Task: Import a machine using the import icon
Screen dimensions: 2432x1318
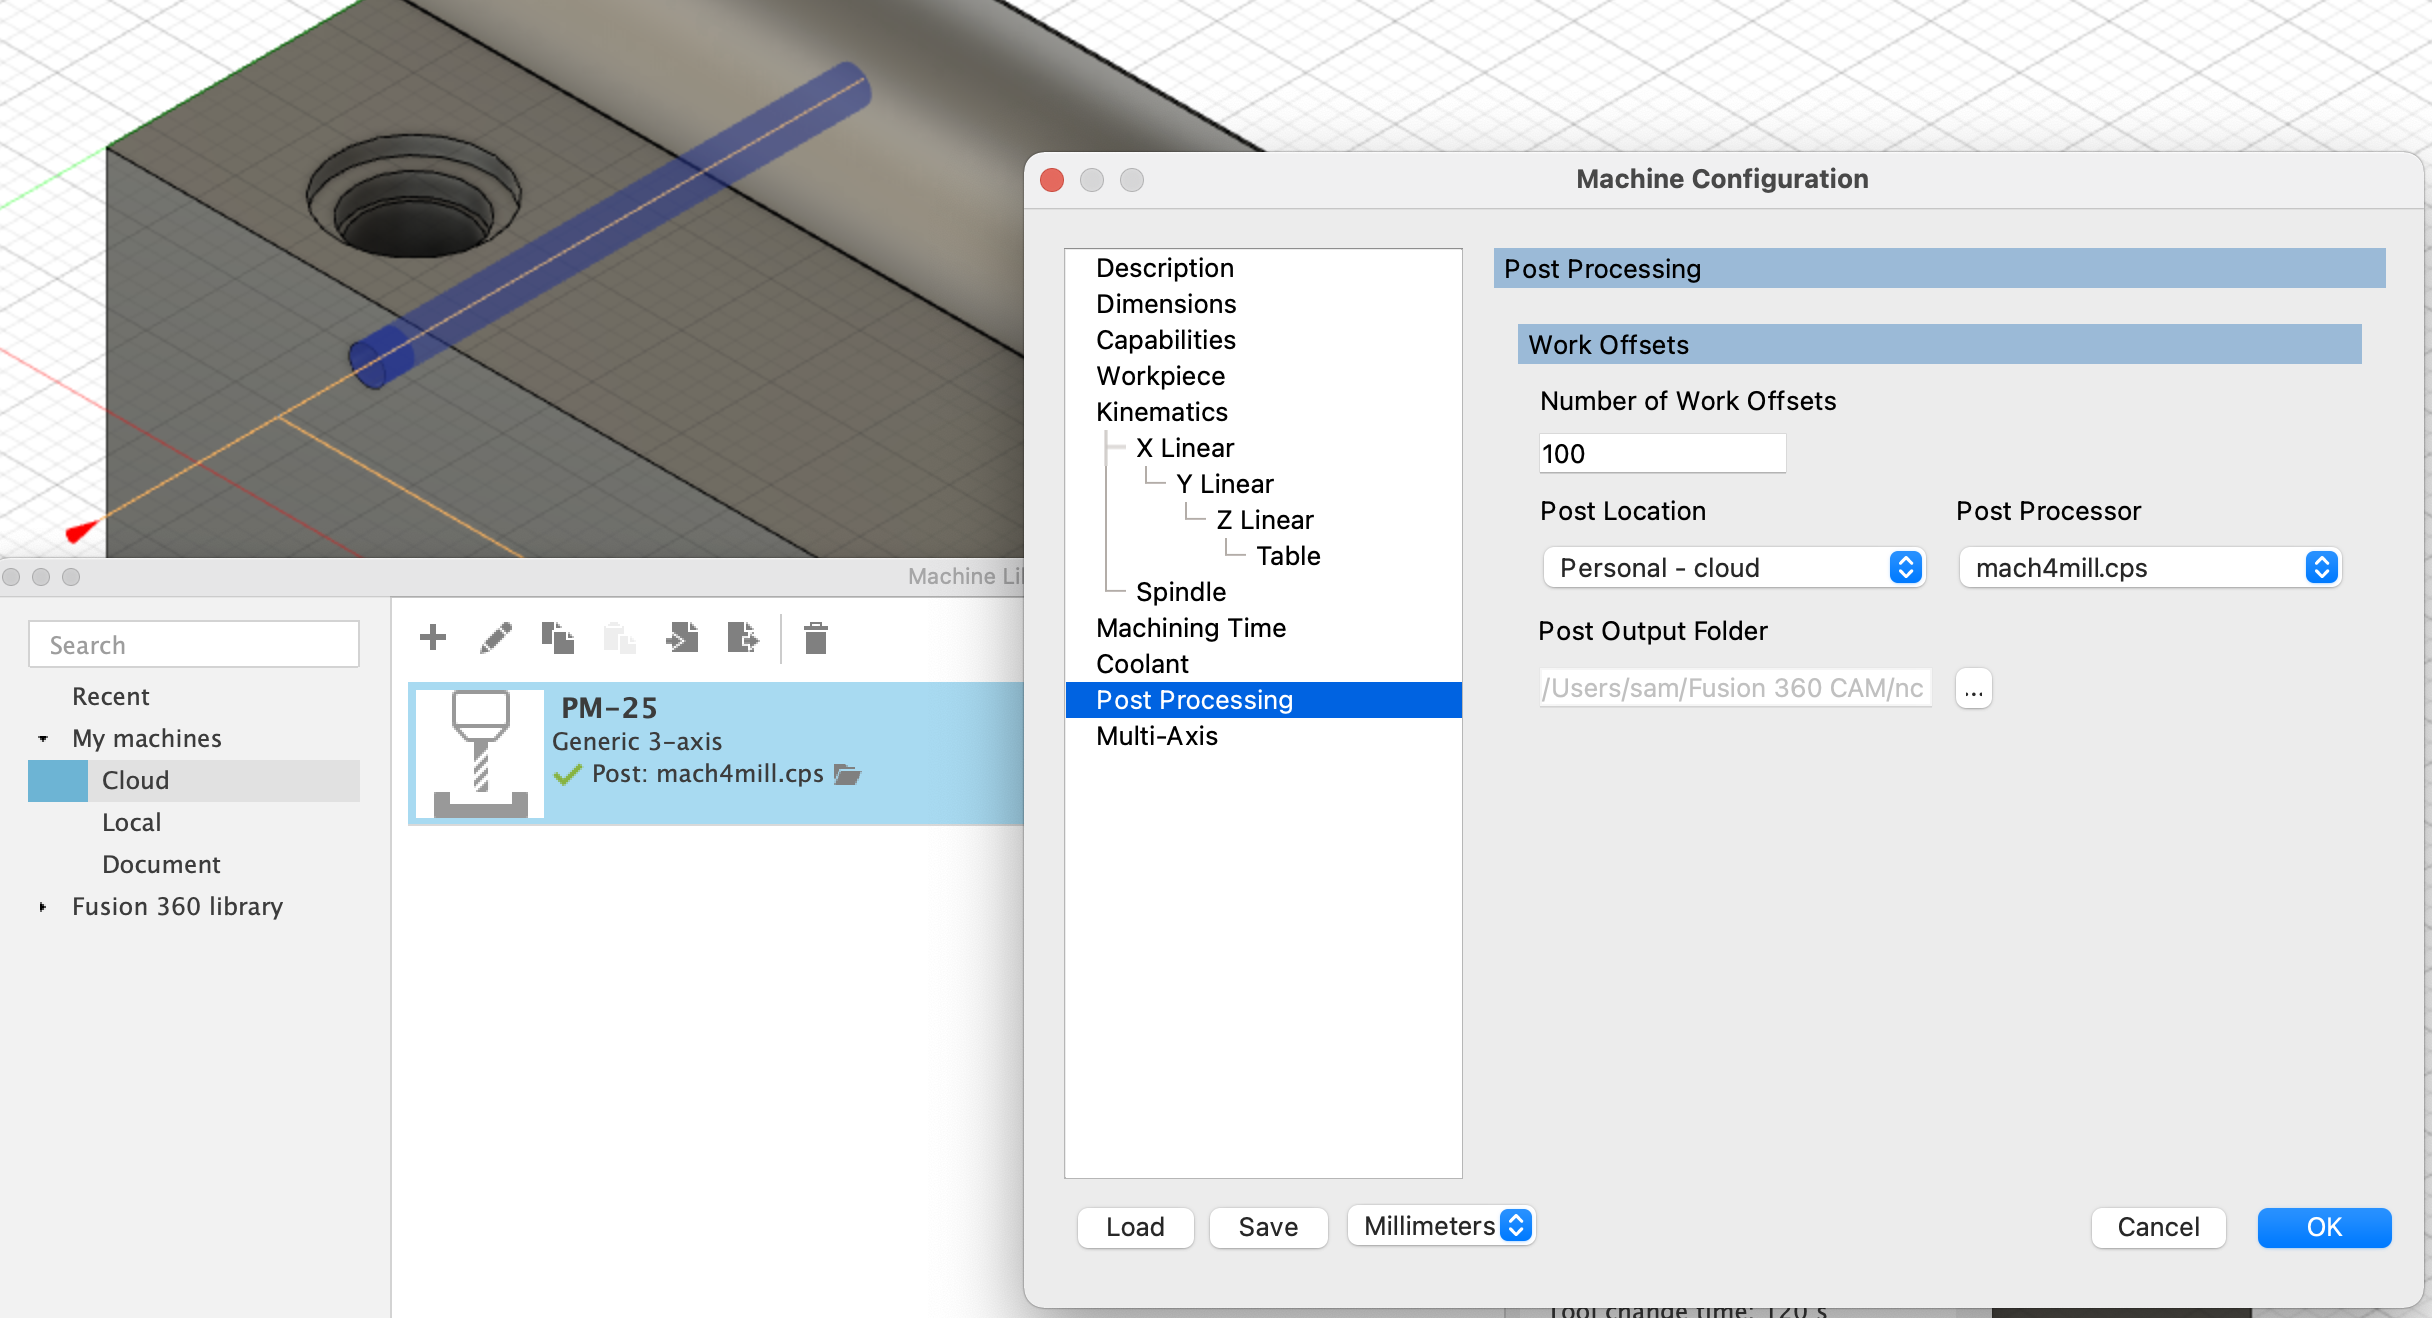Action: coord(681,638)
